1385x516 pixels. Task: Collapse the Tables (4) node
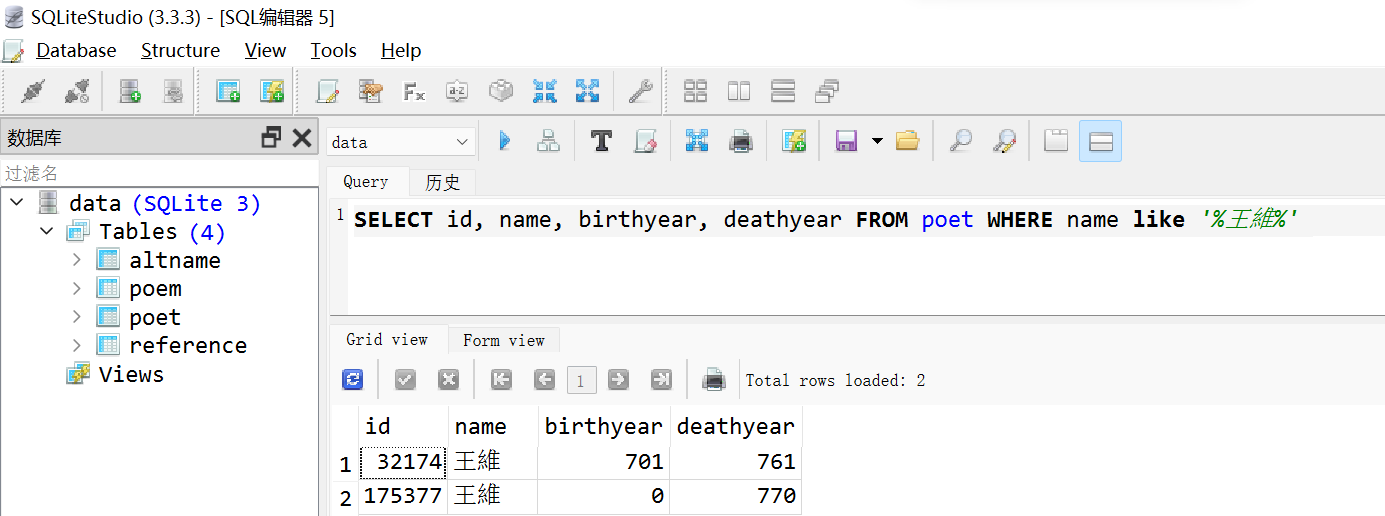tap(46, 231)
